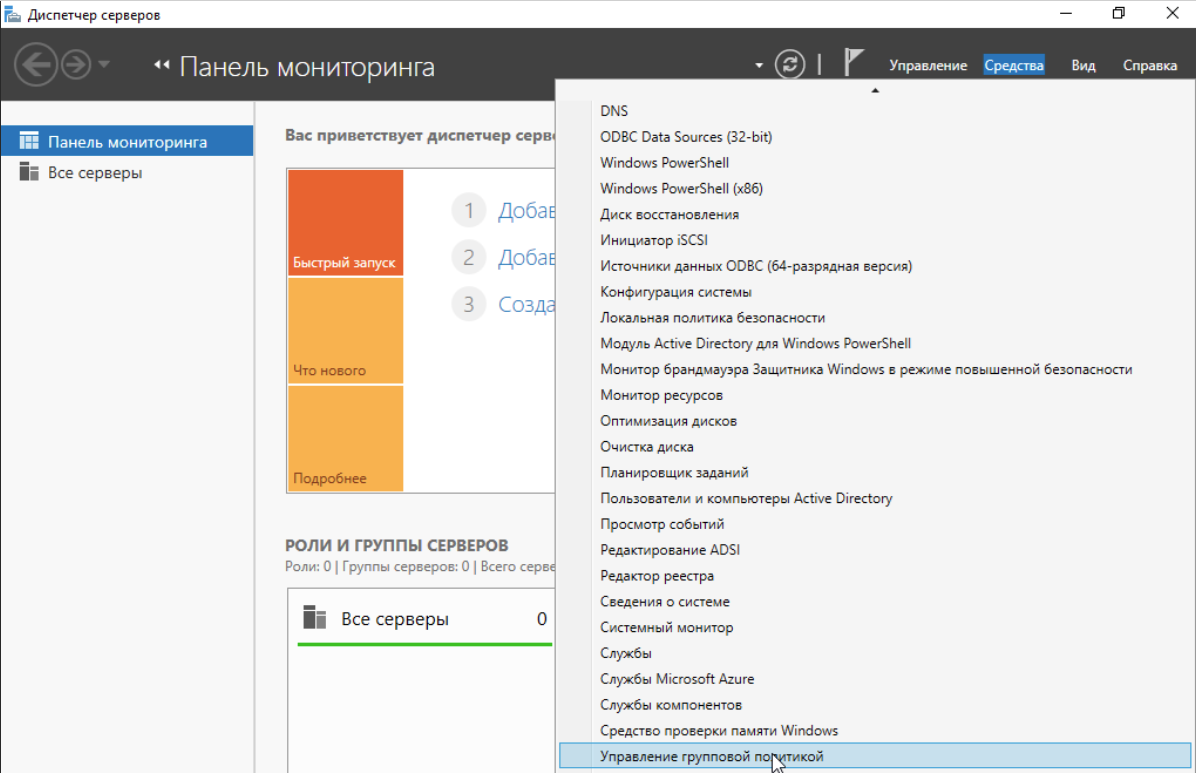Viewport: 1196px width, 773px height.
Task: Minimize the Диспетчер серверов window
Action: 1066,14
